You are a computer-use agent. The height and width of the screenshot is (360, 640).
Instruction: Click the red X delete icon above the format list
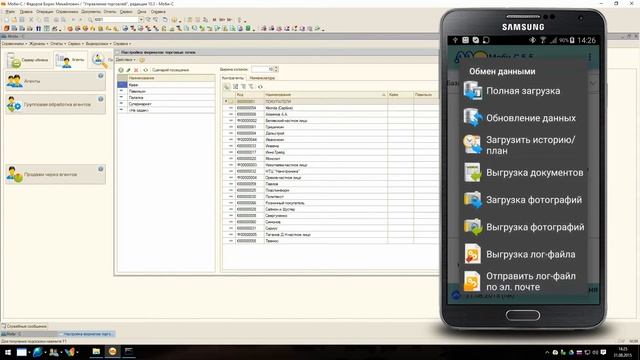coord(136,70)
